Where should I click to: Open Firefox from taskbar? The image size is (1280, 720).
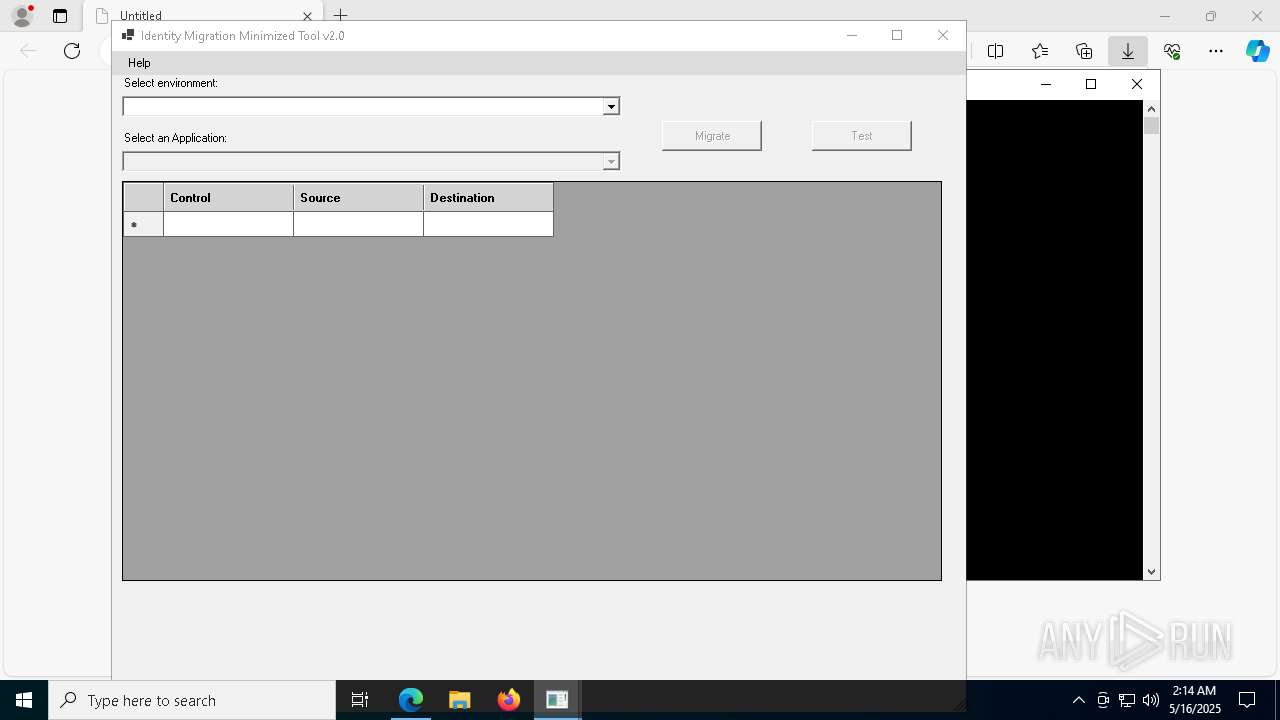[509, 700]
